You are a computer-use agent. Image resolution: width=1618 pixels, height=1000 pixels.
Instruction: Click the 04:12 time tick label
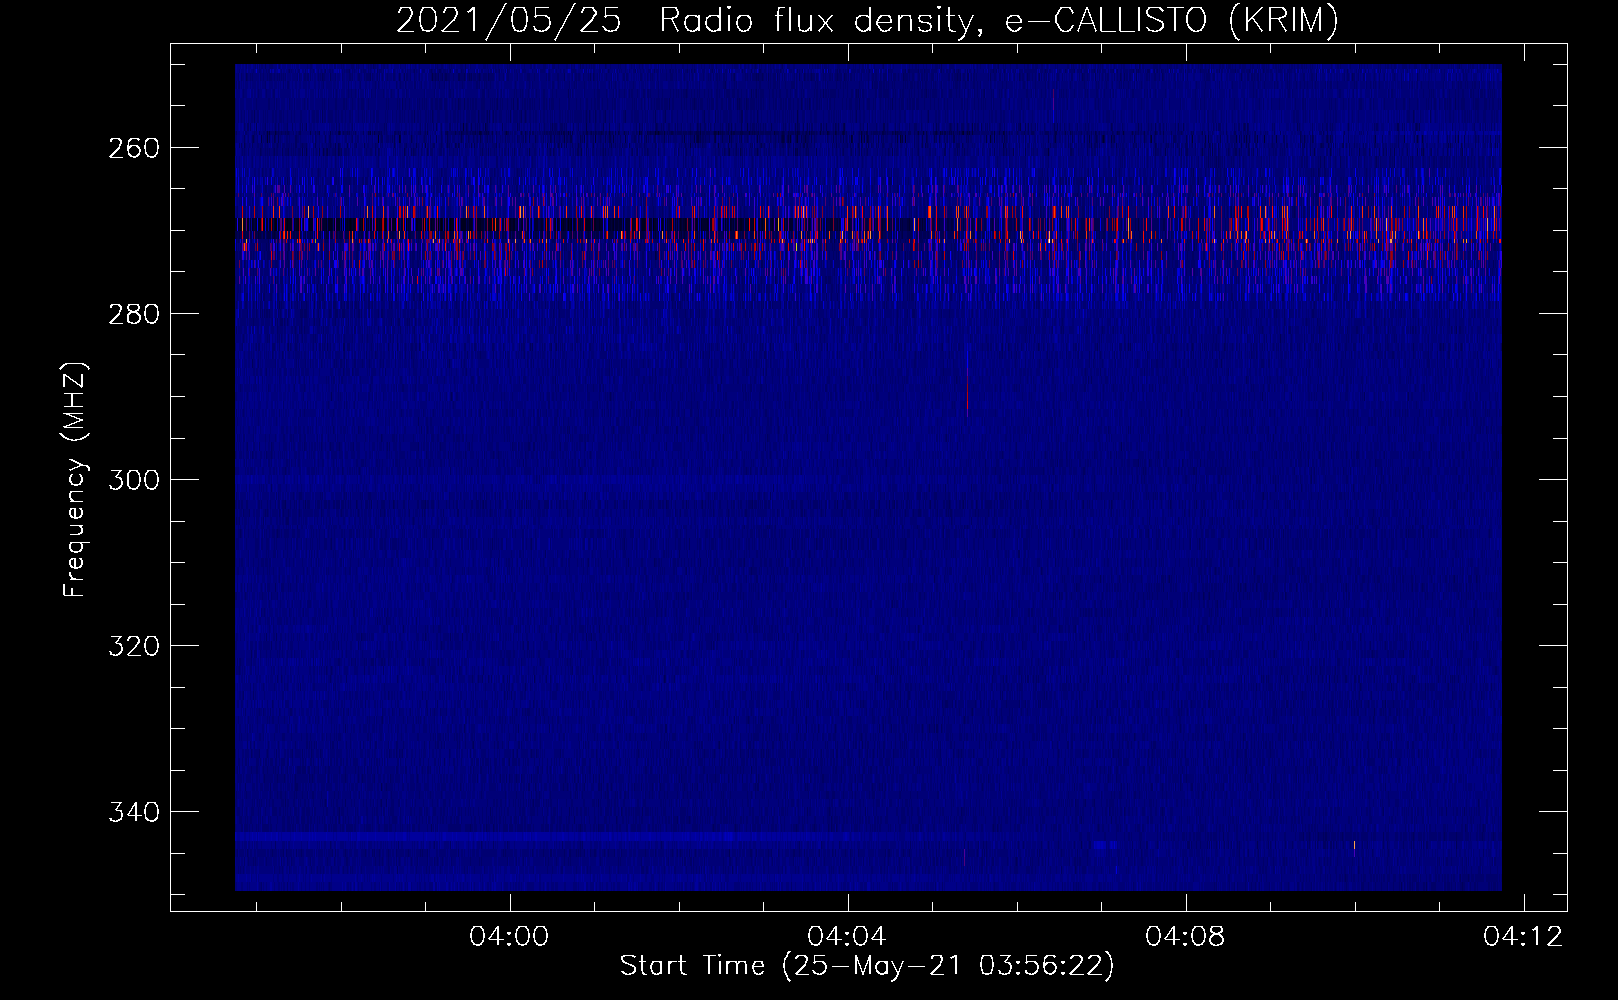(1523, 937)
